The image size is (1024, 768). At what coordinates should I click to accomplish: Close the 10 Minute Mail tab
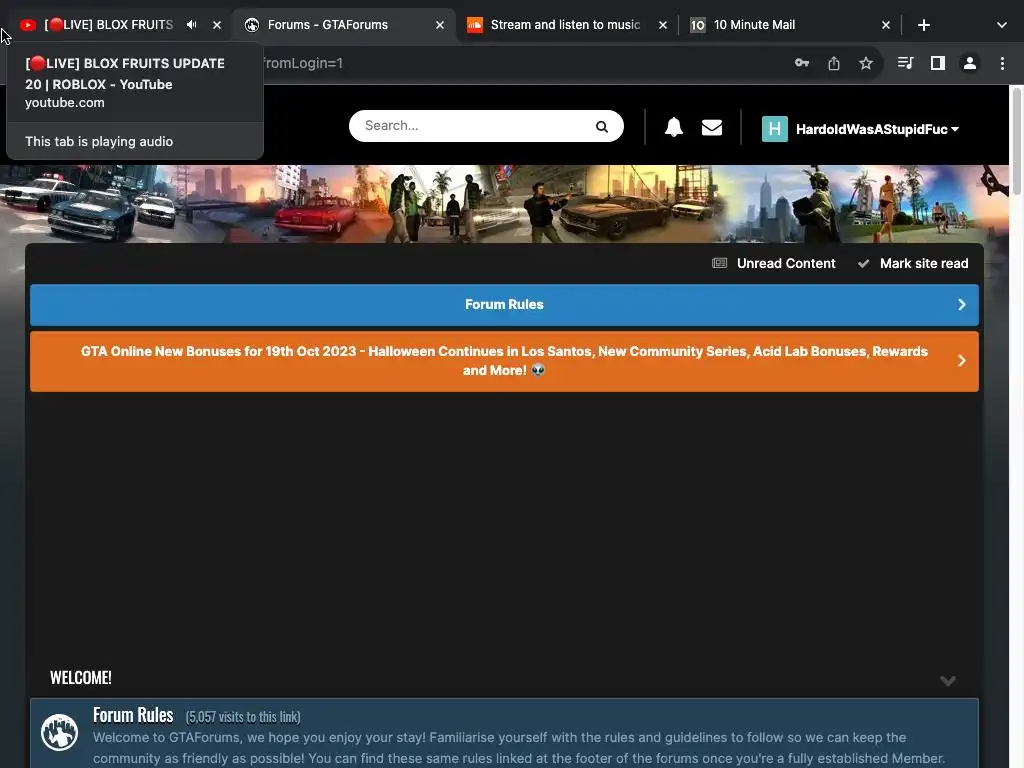tap(886, 25)
